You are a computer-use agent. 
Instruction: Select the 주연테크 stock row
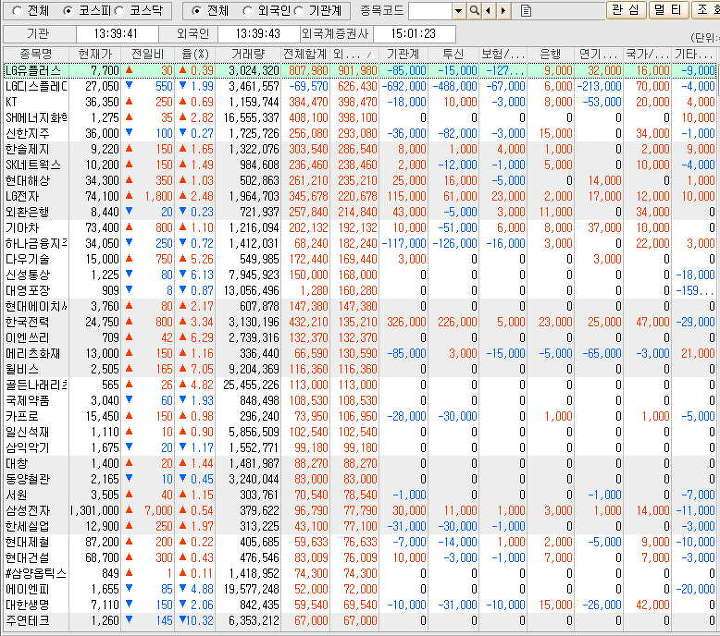(x=360, y=621)
